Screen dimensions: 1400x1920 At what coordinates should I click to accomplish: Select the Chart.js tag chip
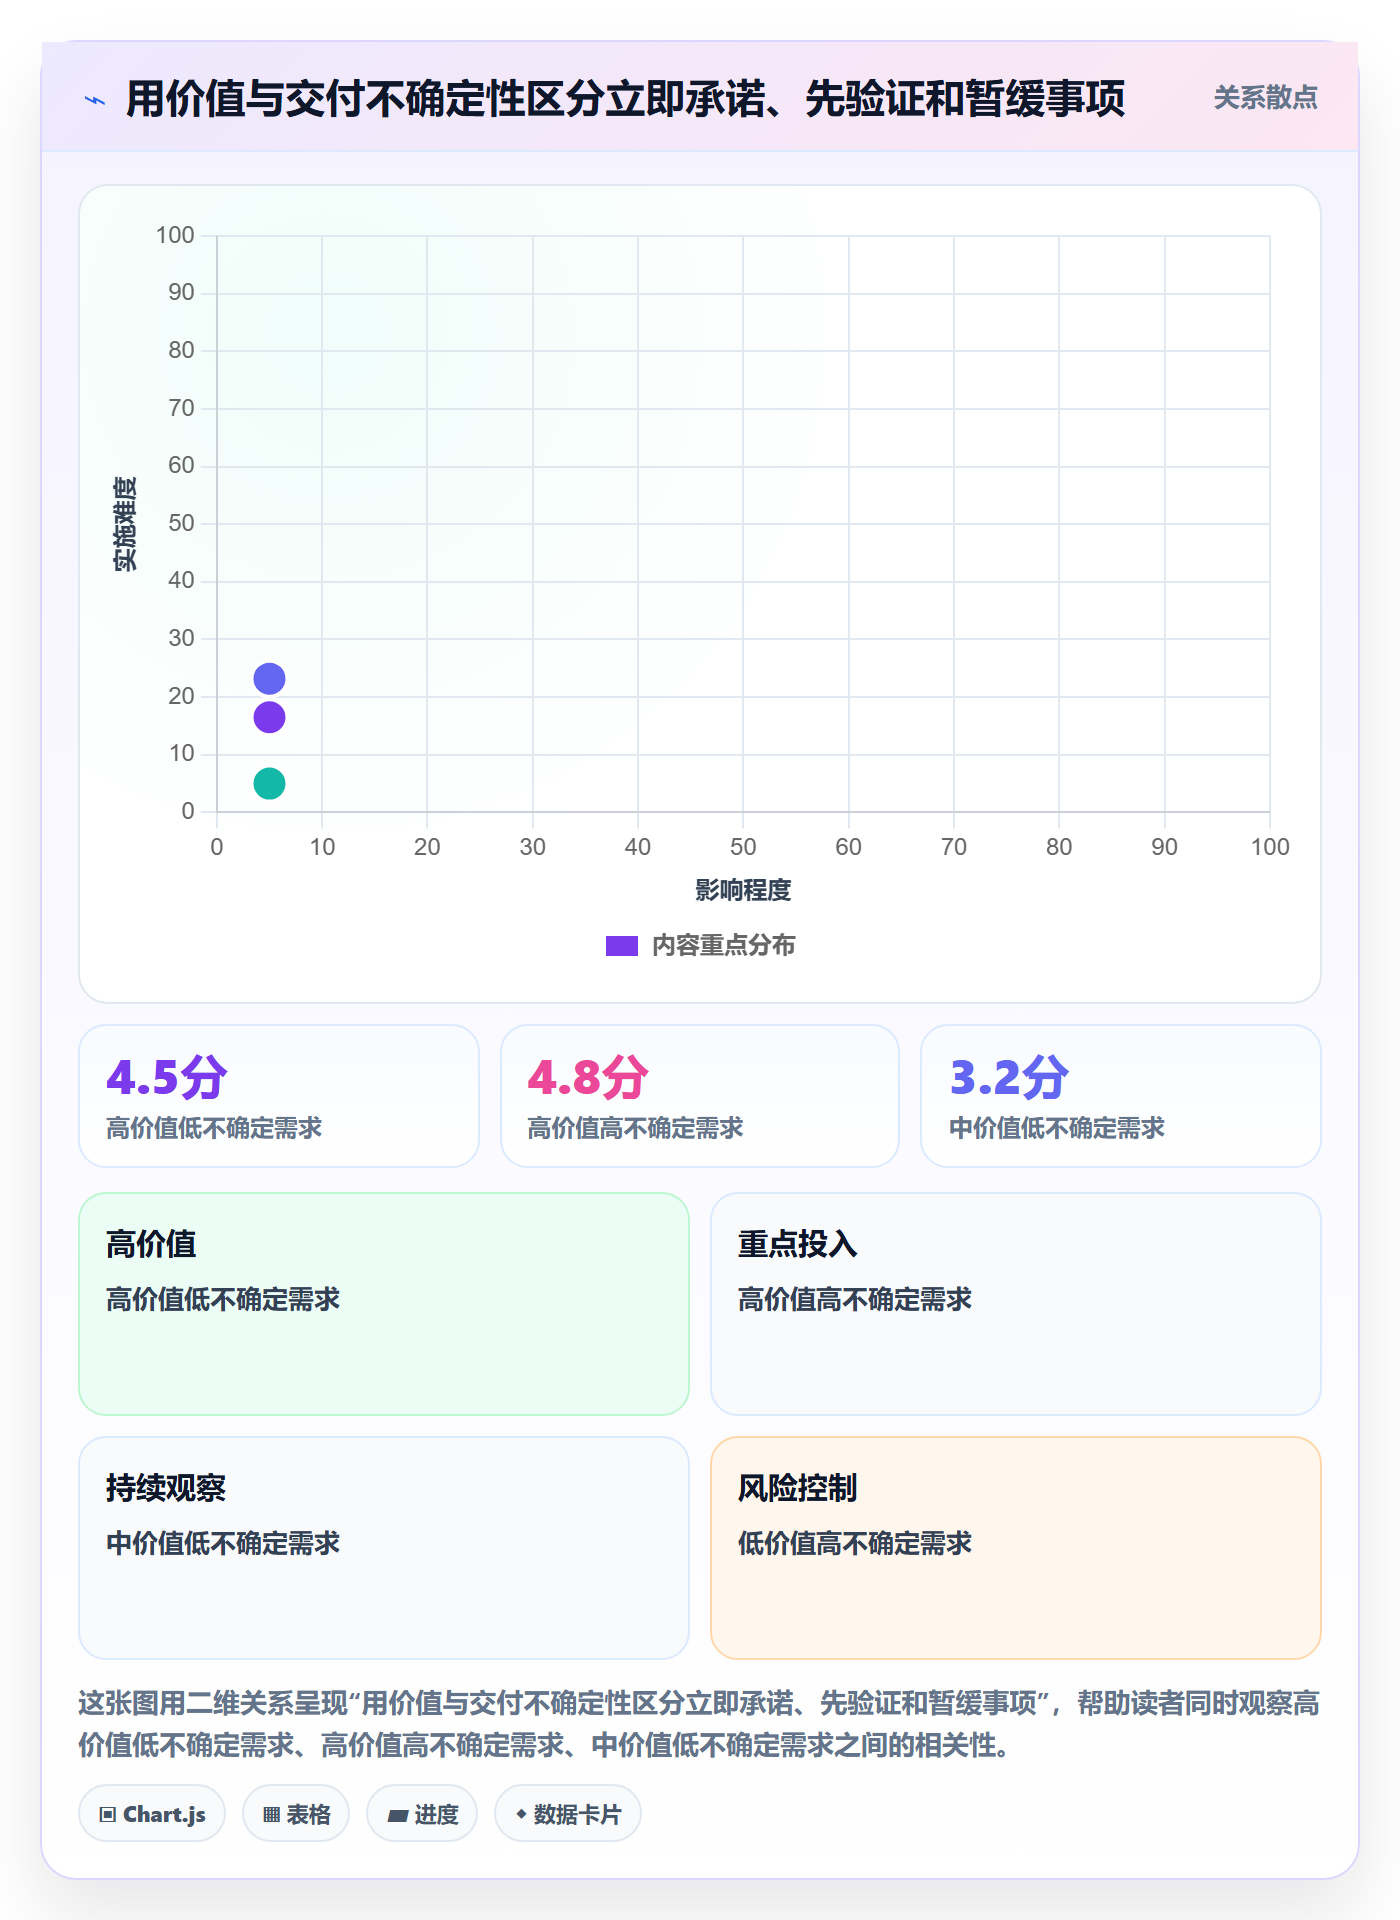pyautogui.click(x=152, y=1814)
